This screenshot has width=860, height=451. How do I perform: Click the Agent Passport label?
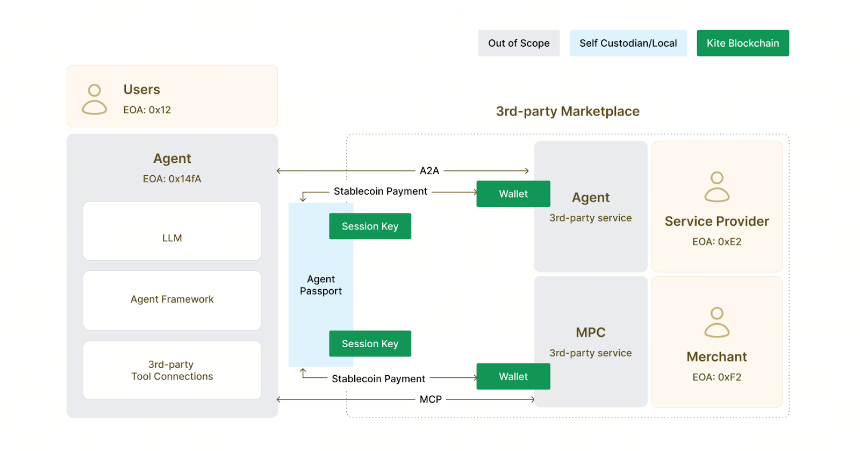321,285
